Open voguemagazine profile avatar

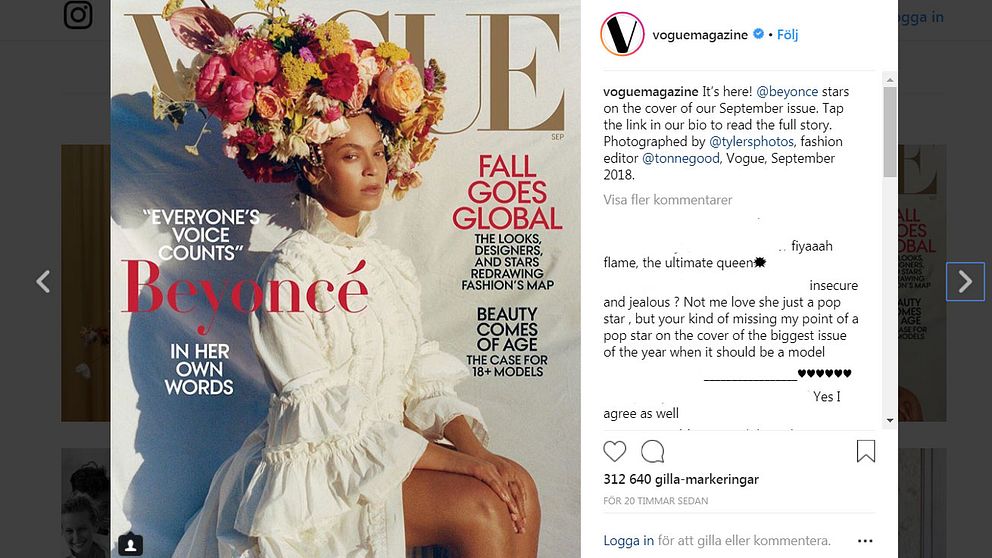click(622, 34)
